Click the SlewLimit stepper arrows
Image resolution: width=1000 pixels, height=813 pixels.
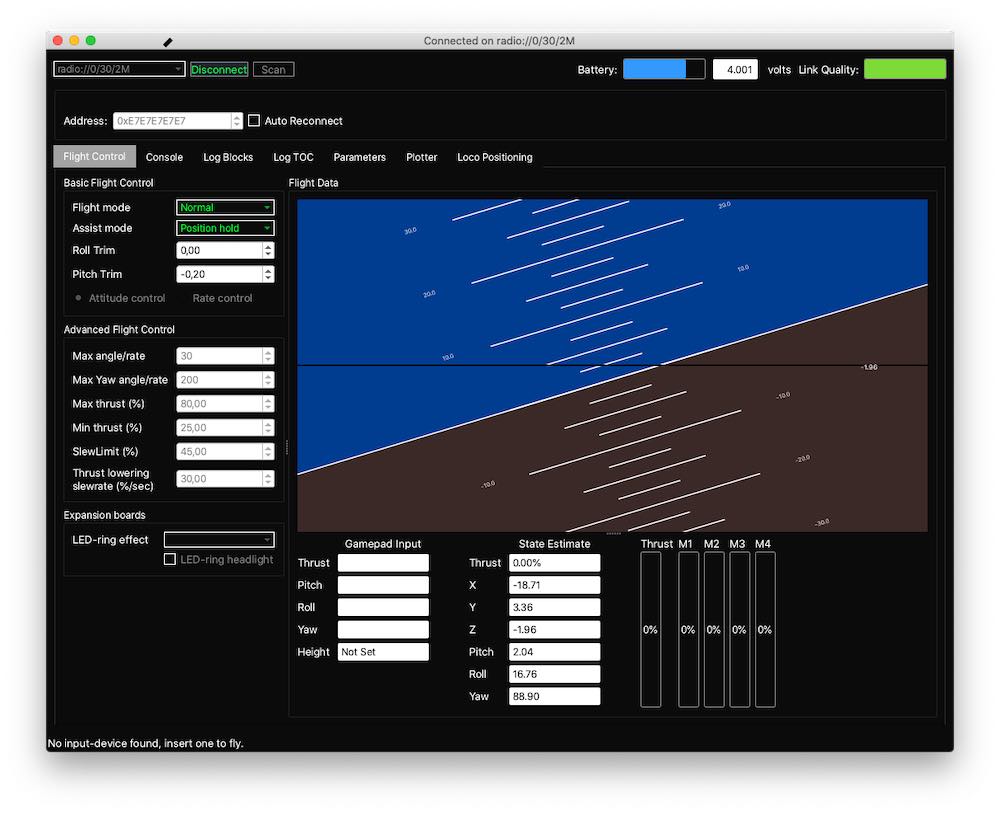[x=268, y=451]
